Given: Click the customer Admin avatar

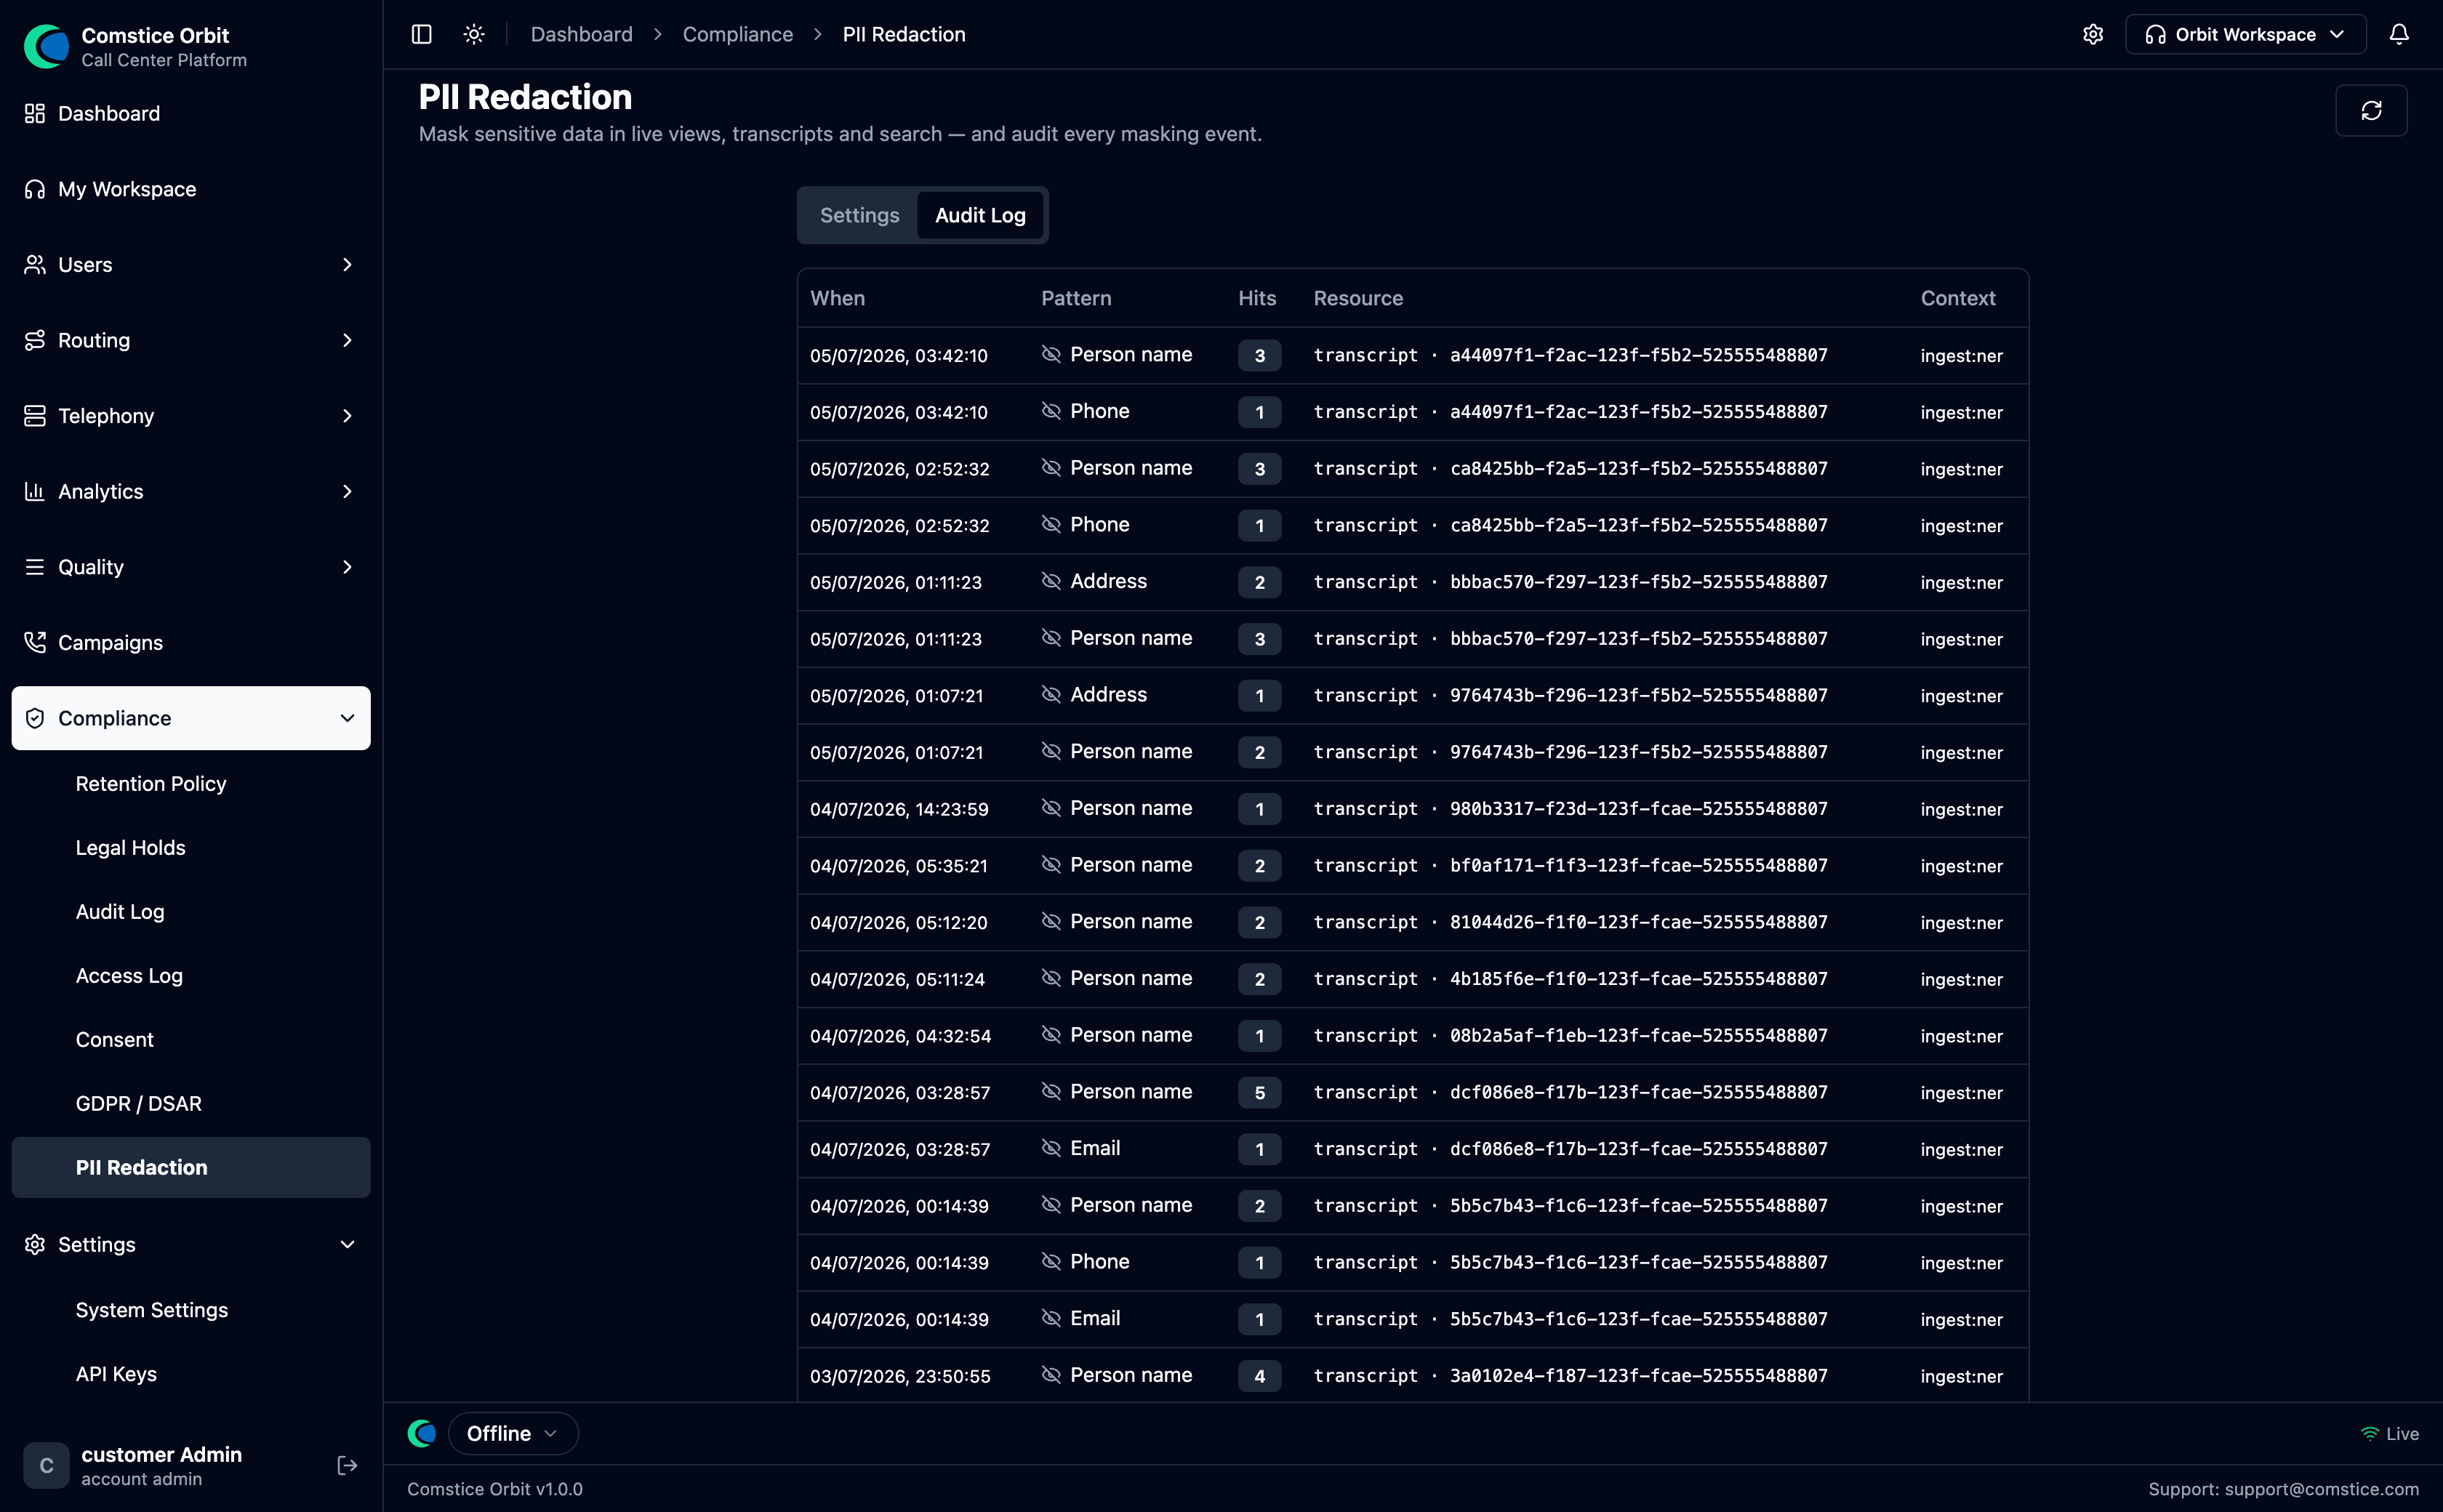Looking at the screenshot, I should point(46,1465).
